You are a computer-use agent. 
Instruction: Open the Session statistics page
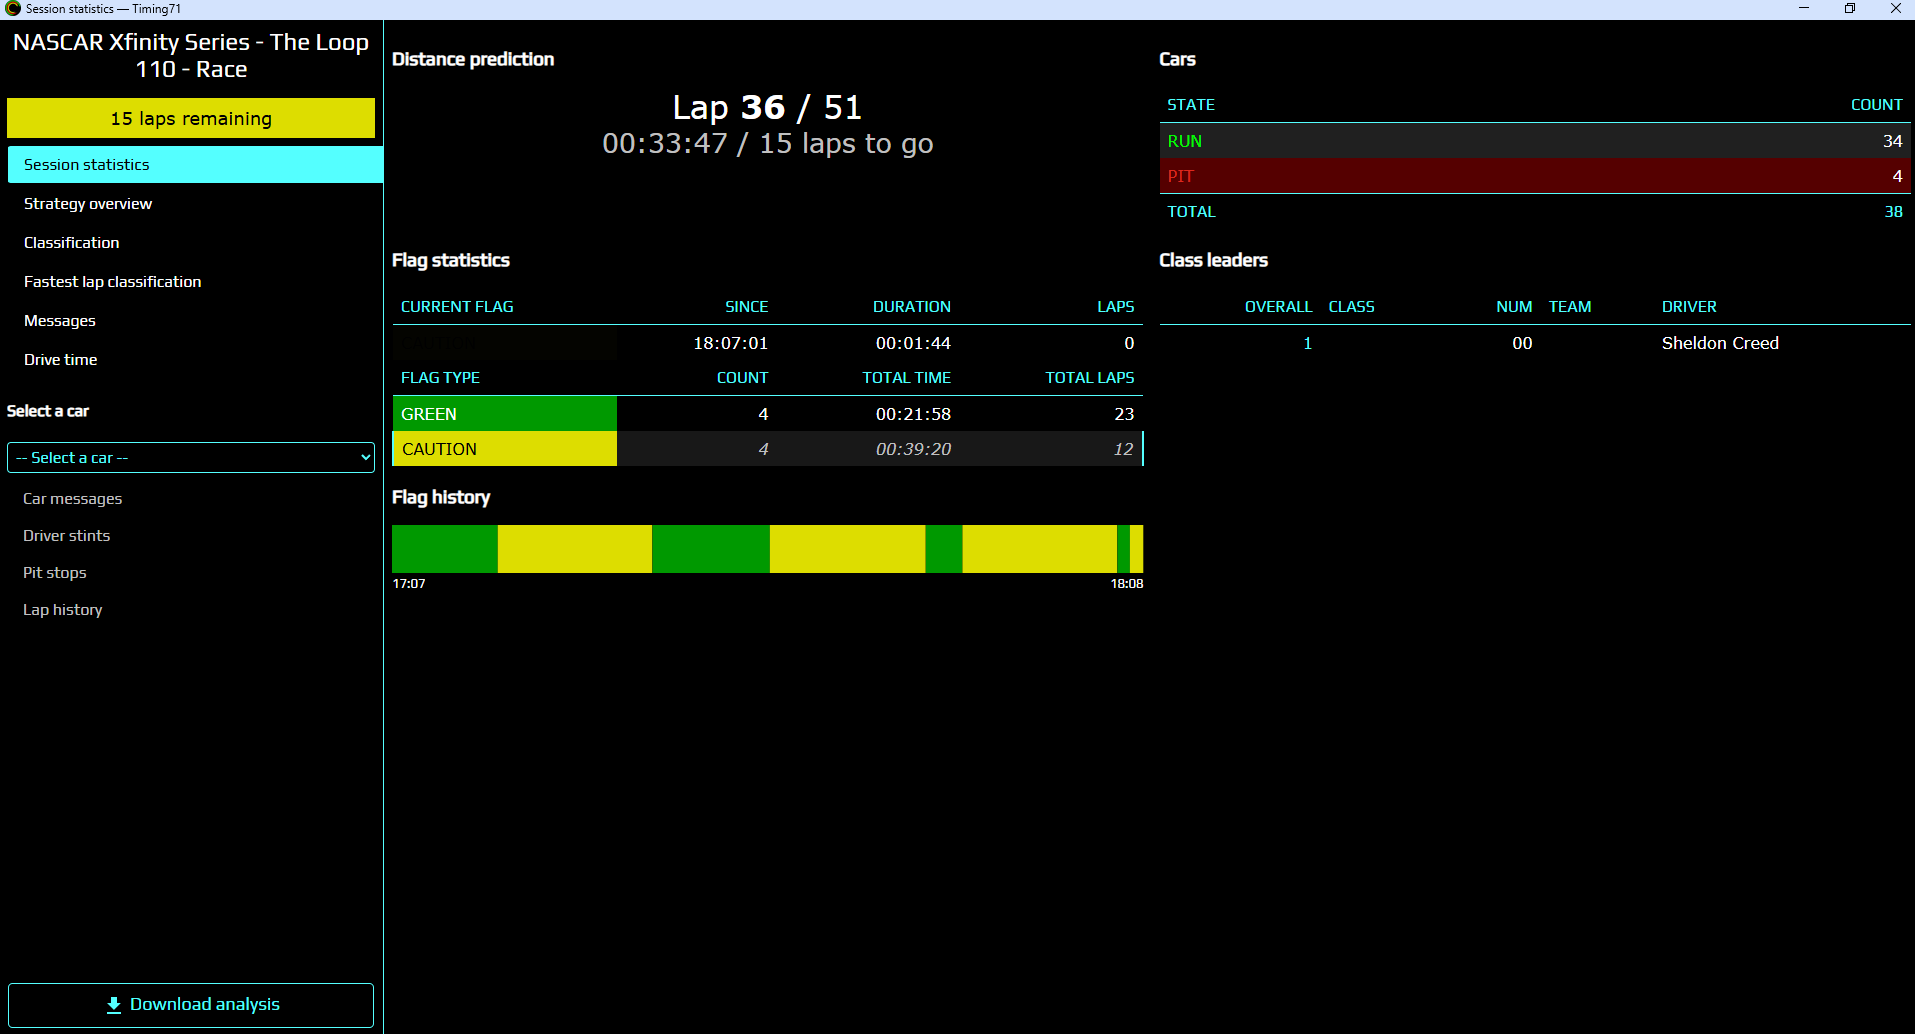pos(195,164)
